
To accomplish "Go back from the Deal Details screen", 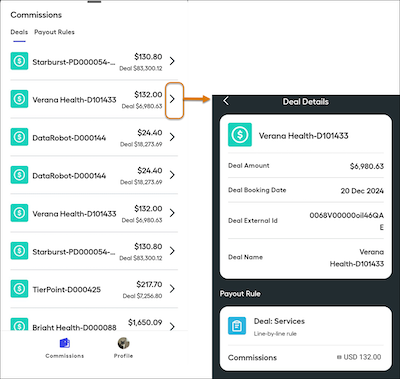I will pyautogui.click(x=226, y=101).
